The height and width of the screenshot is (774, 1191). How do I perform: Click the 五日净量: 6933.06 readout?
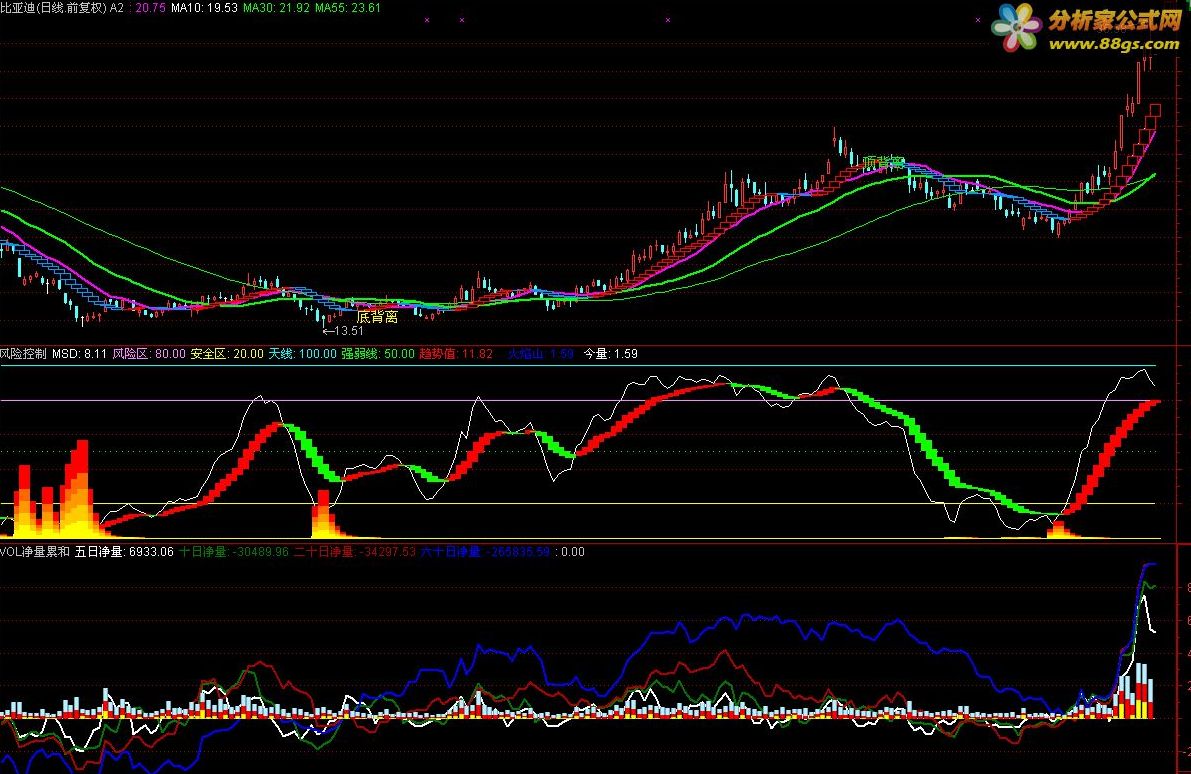(124, 552)
